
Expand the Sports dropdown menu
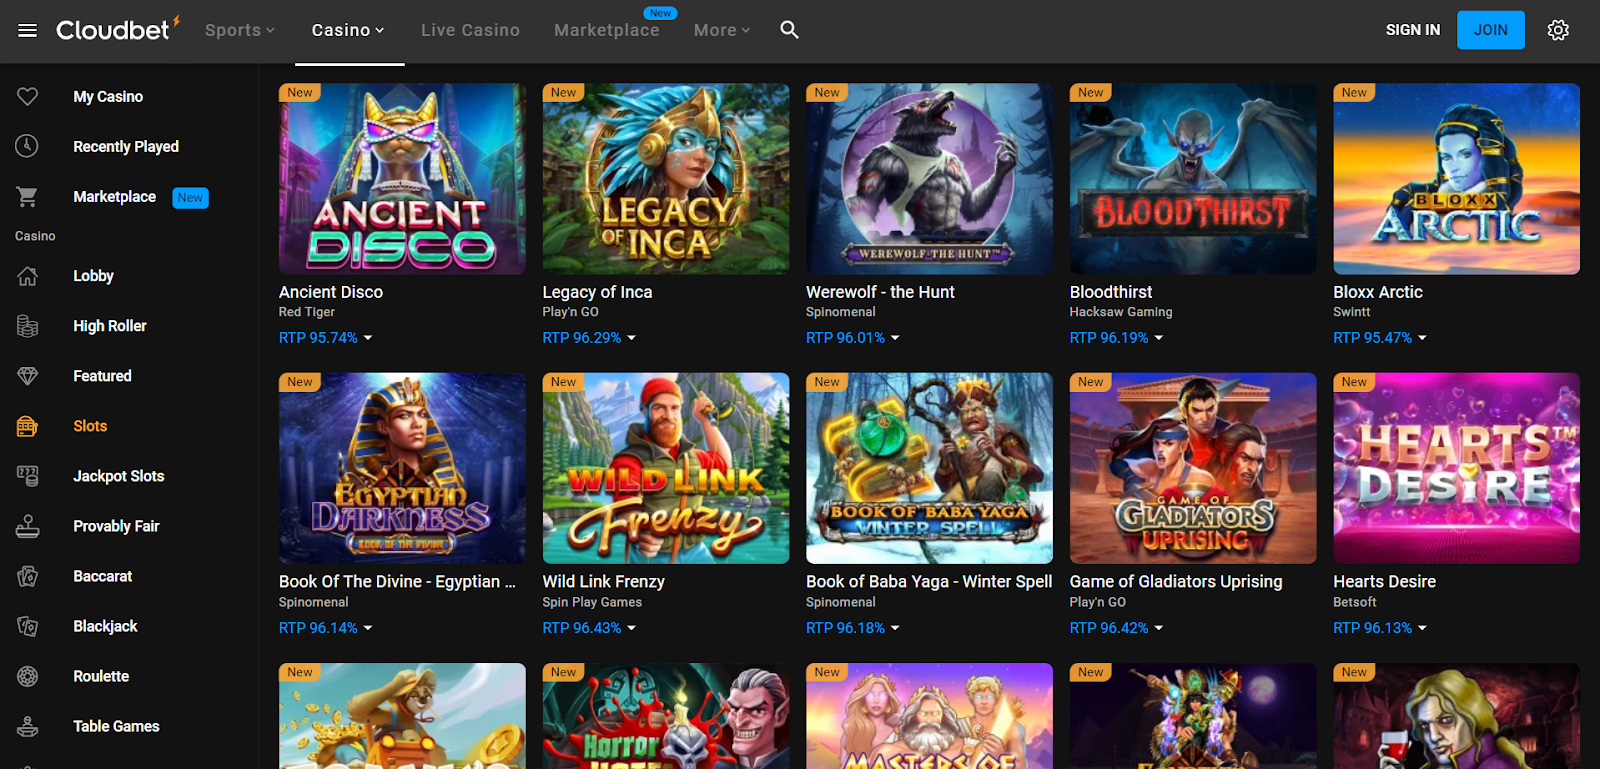click(x=240, y=30)
